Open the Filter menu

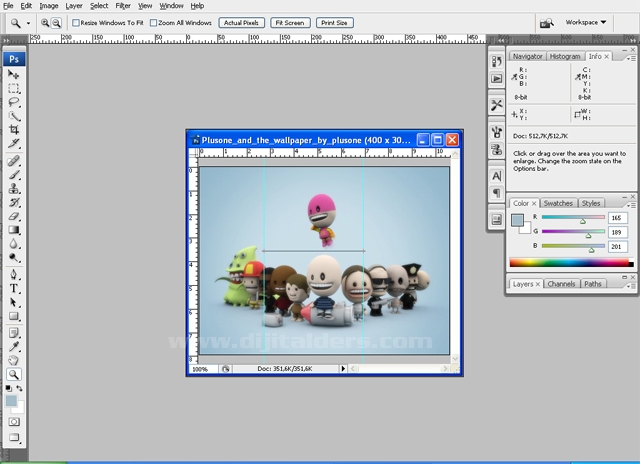123,6
